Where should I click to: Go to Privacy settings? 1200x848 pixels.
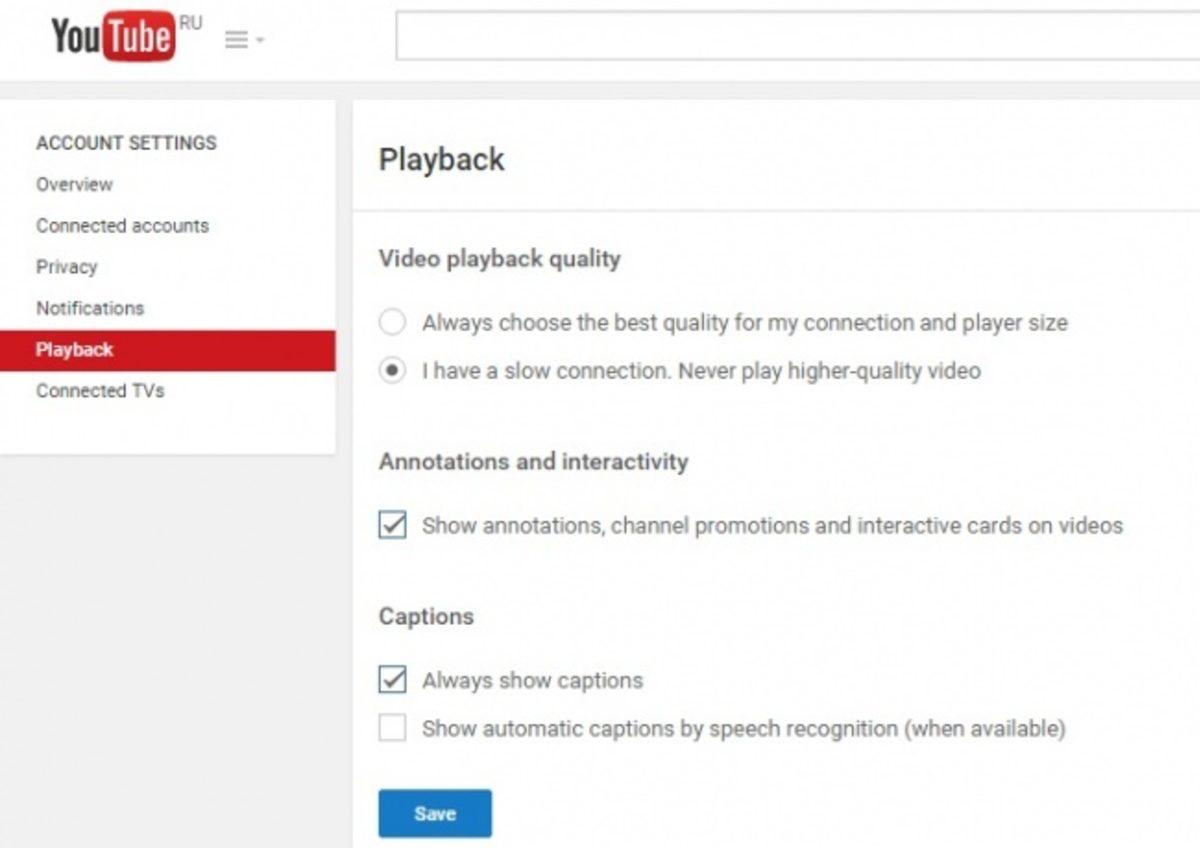(x=66, y=267)
